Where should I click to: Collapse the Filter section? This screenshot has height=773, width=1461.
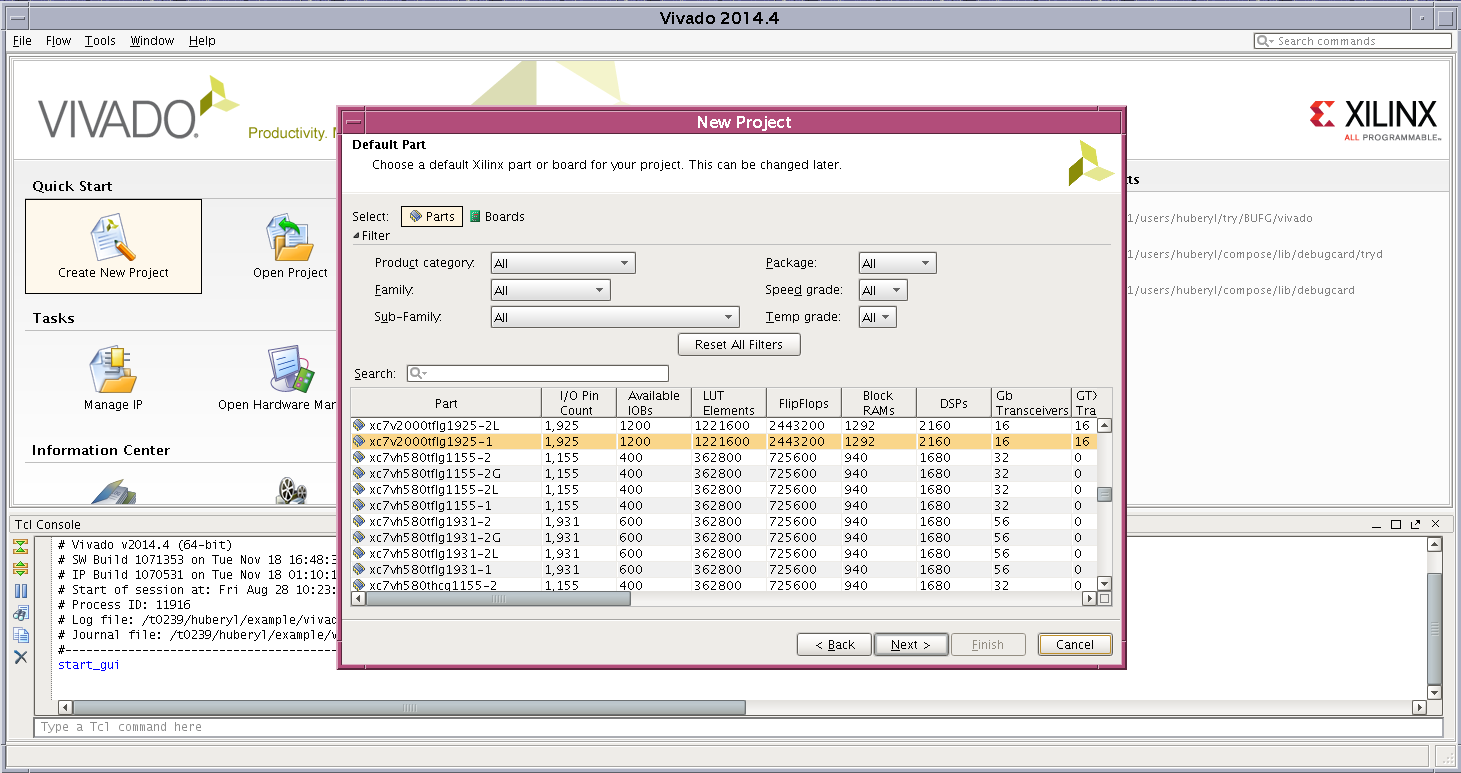[356, 236]
